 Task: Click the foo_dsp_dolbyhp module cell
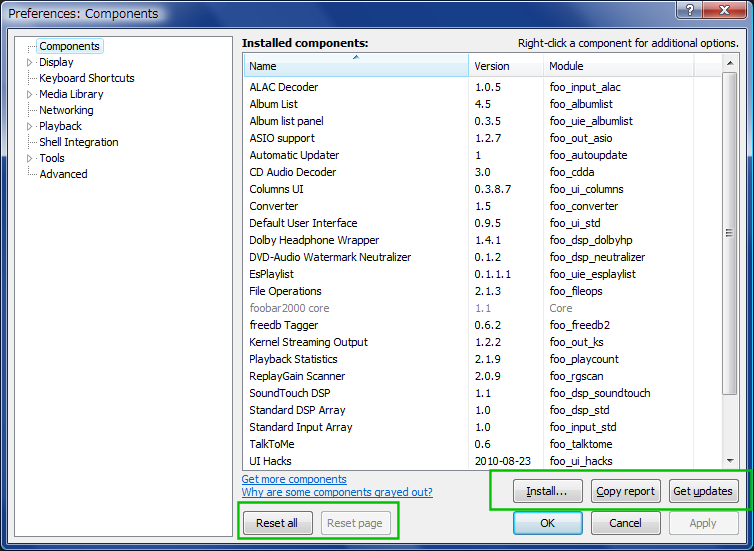tap(591, 240)
